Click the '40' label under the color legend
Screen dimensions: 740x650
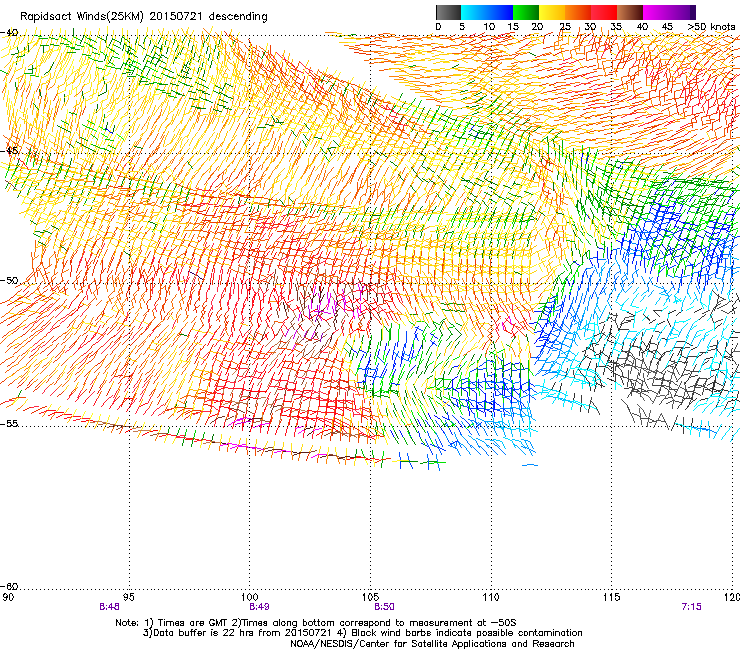click(x=642, y=26)
